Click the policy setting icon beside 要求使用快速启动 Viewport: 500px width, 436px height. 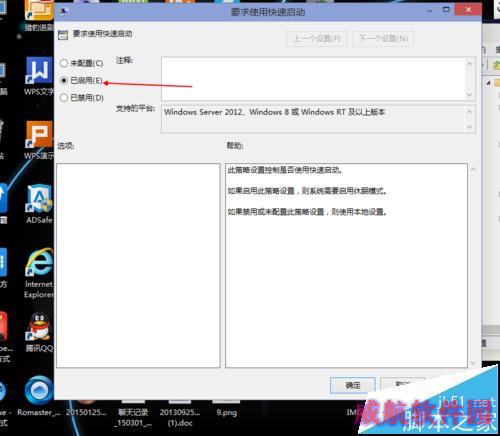(x=63, y=35)
